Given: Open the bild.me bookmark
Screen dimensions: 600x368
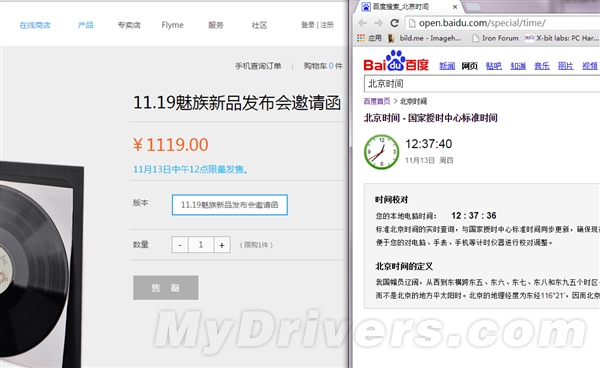Looking at the screenshot, I should (424, 38).
